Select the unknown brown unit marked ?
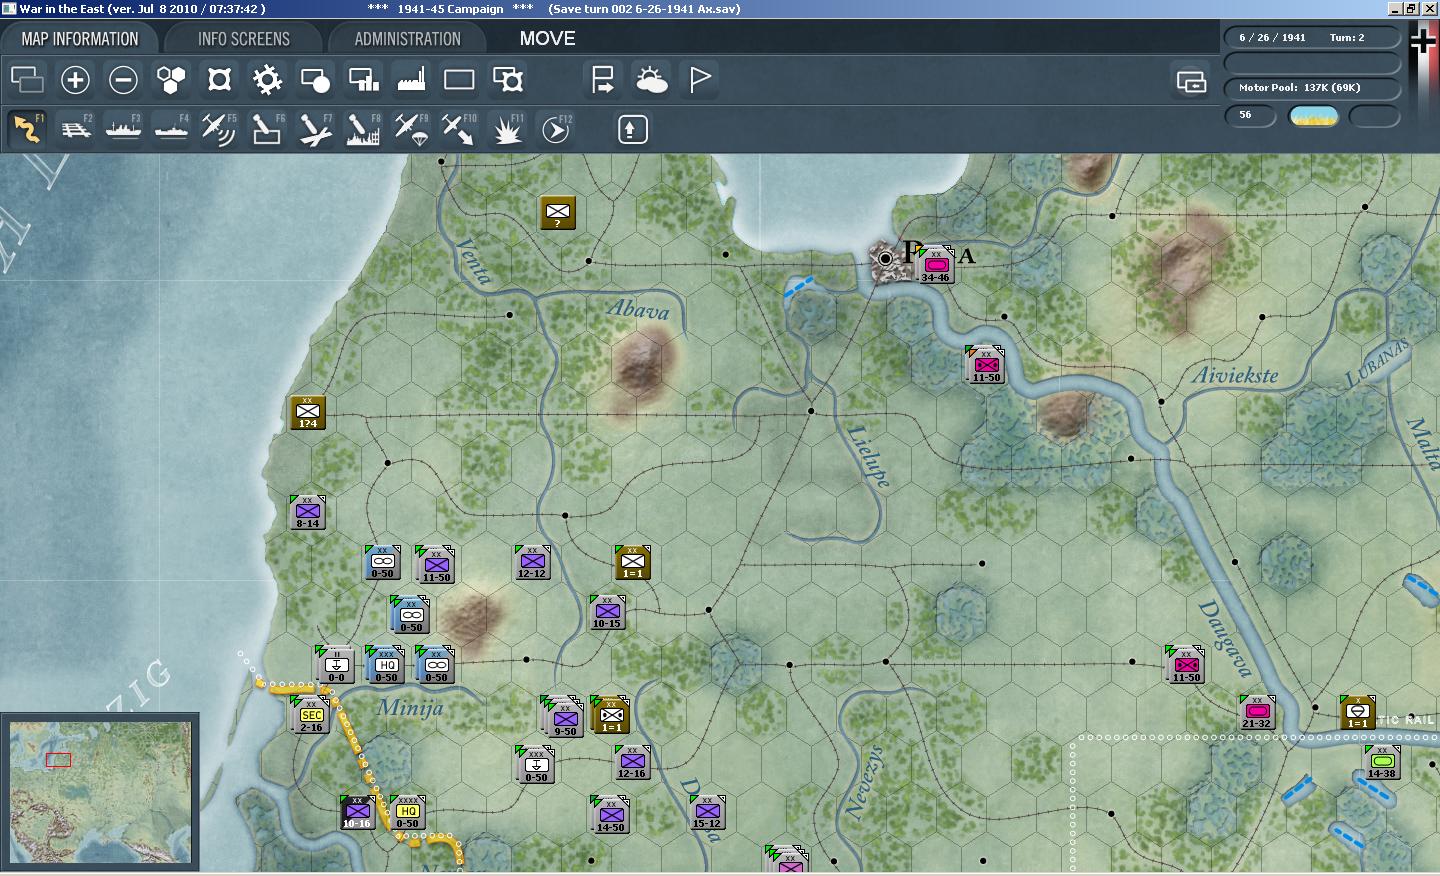This screenshot has height=876, width=1440. [557, 213]
